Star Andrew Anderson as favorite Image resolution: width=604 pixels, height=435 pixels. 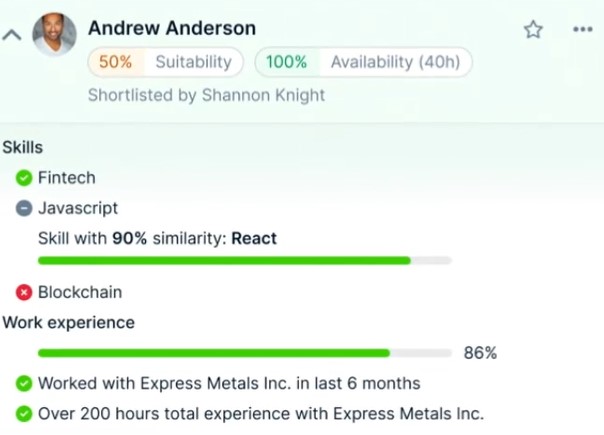click(x=533, y=30)
